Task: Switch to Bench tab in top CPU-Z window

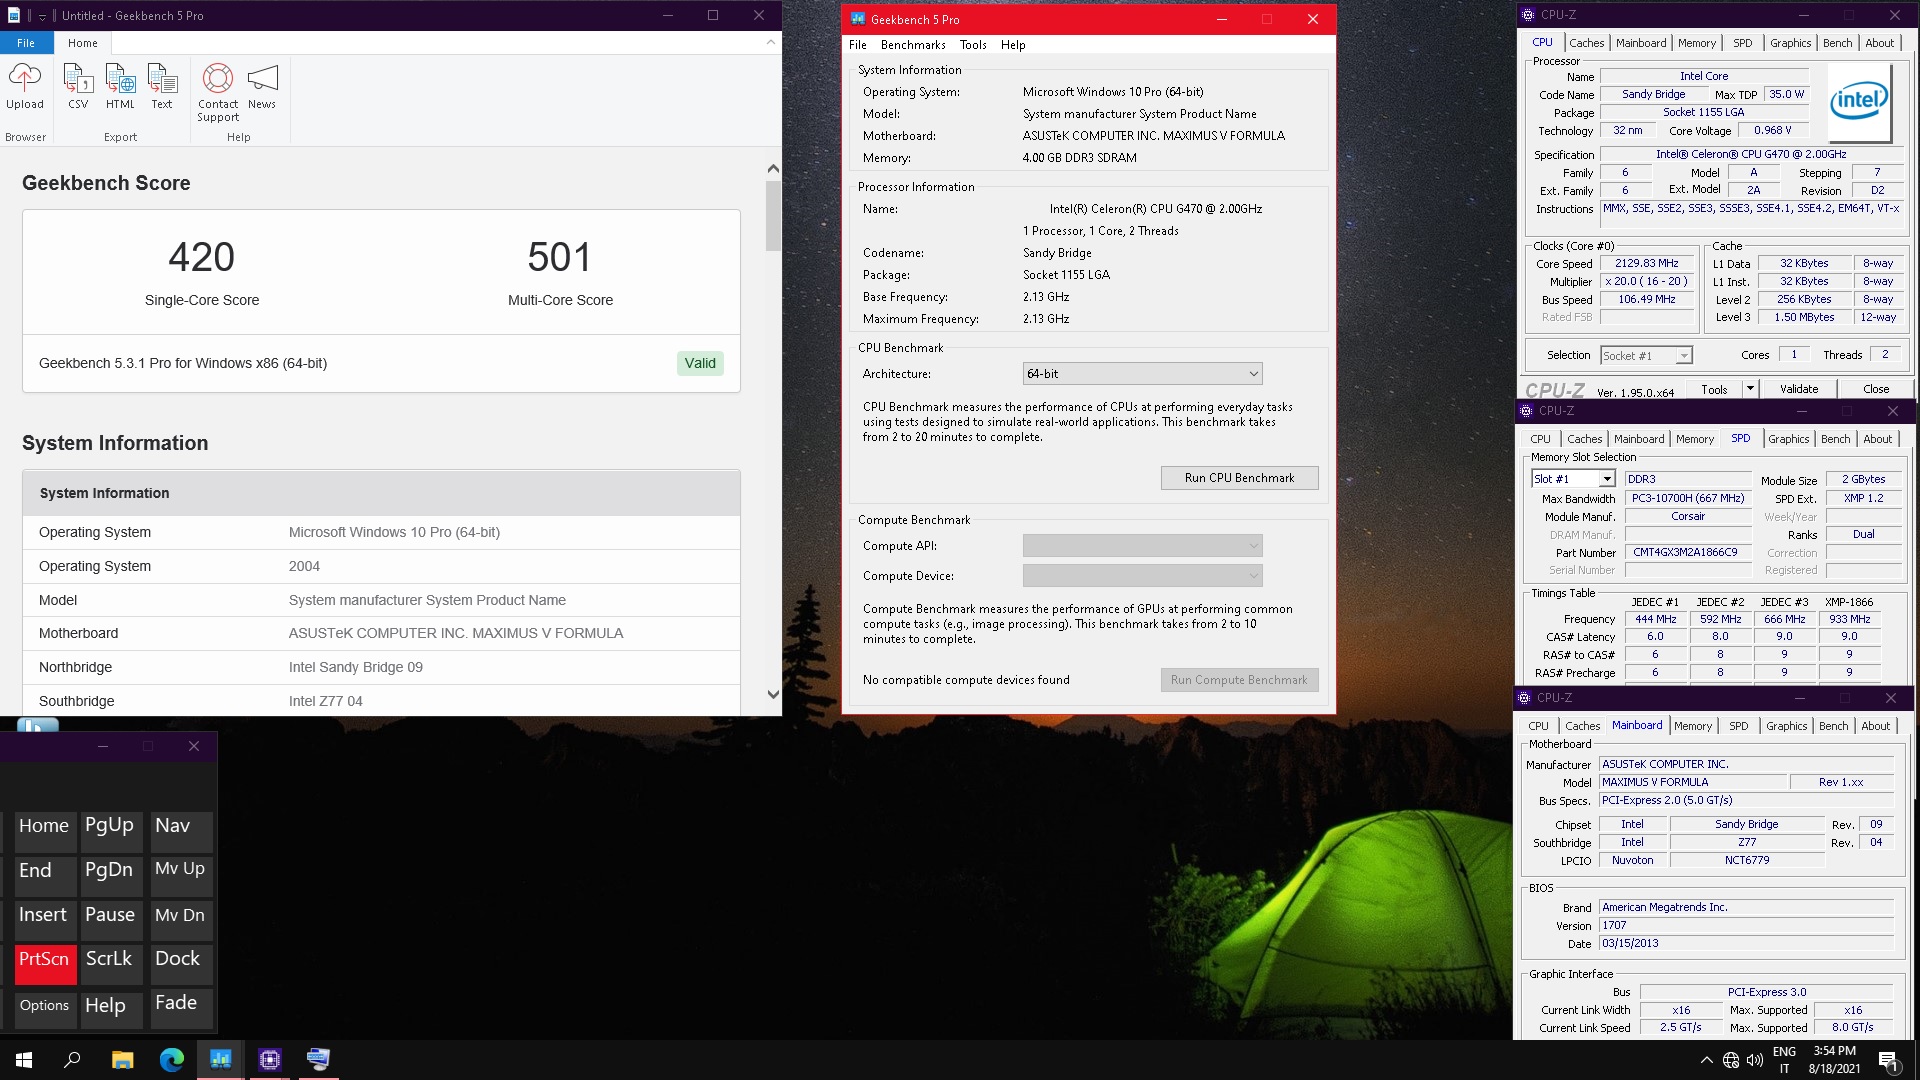Action: coord(1837,43)
